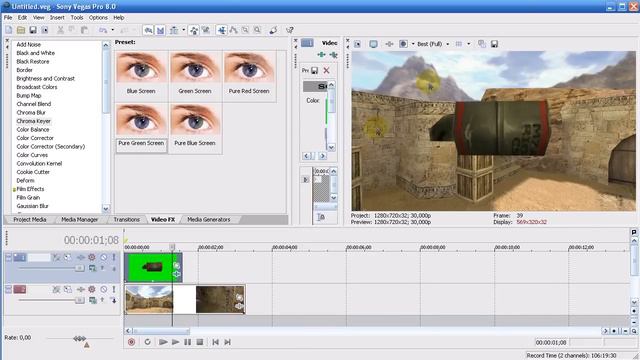The height and width of the screenshot is (360, 640).
Task: Save preview snapshot to file icon
Action: (494, 44)
